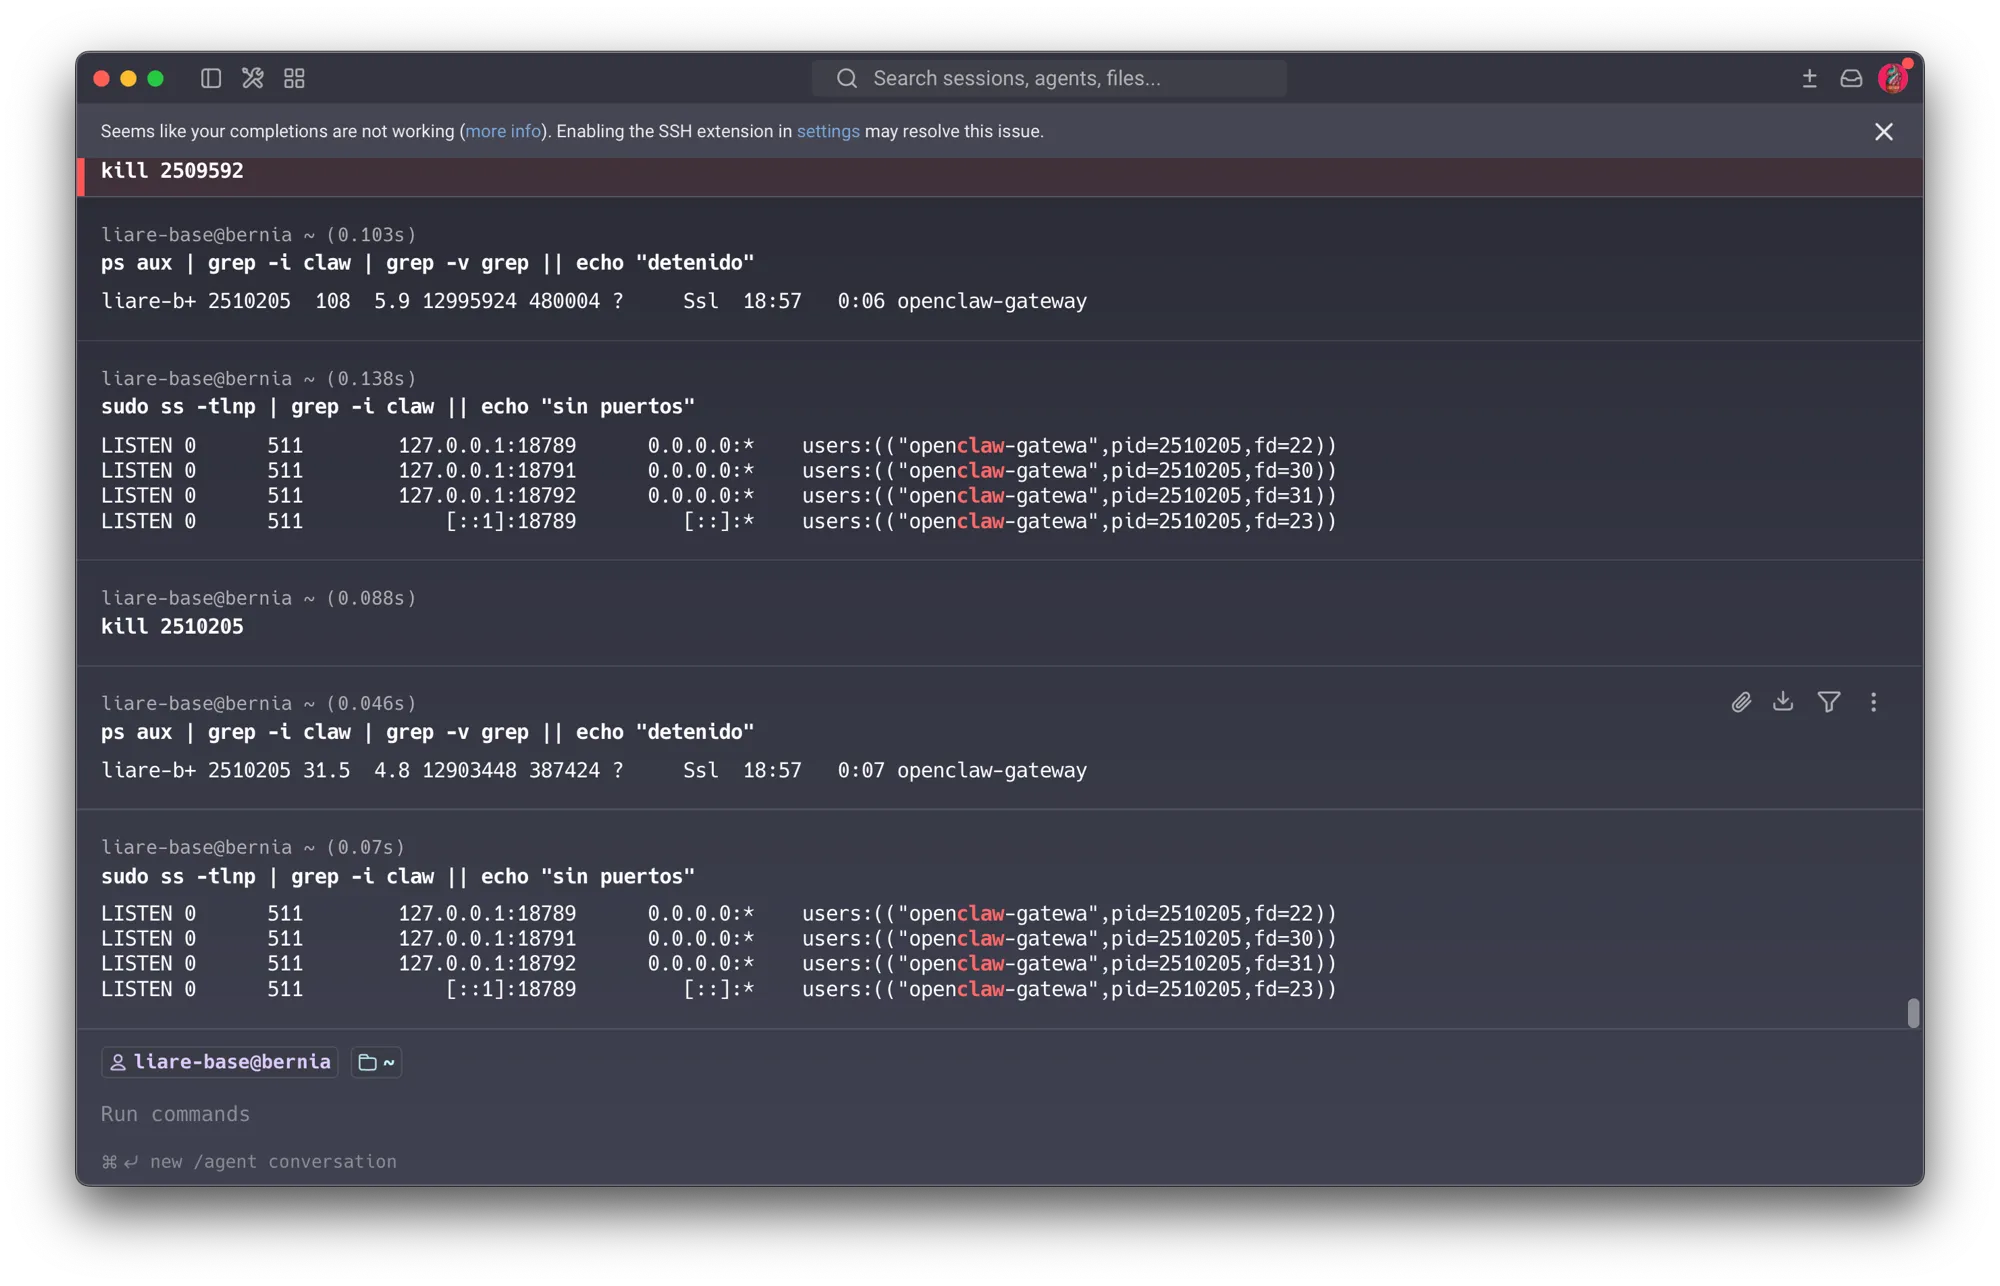2000x1286 pixels.
Task: Click the home directory folder chip
Action: point(377,1062)
